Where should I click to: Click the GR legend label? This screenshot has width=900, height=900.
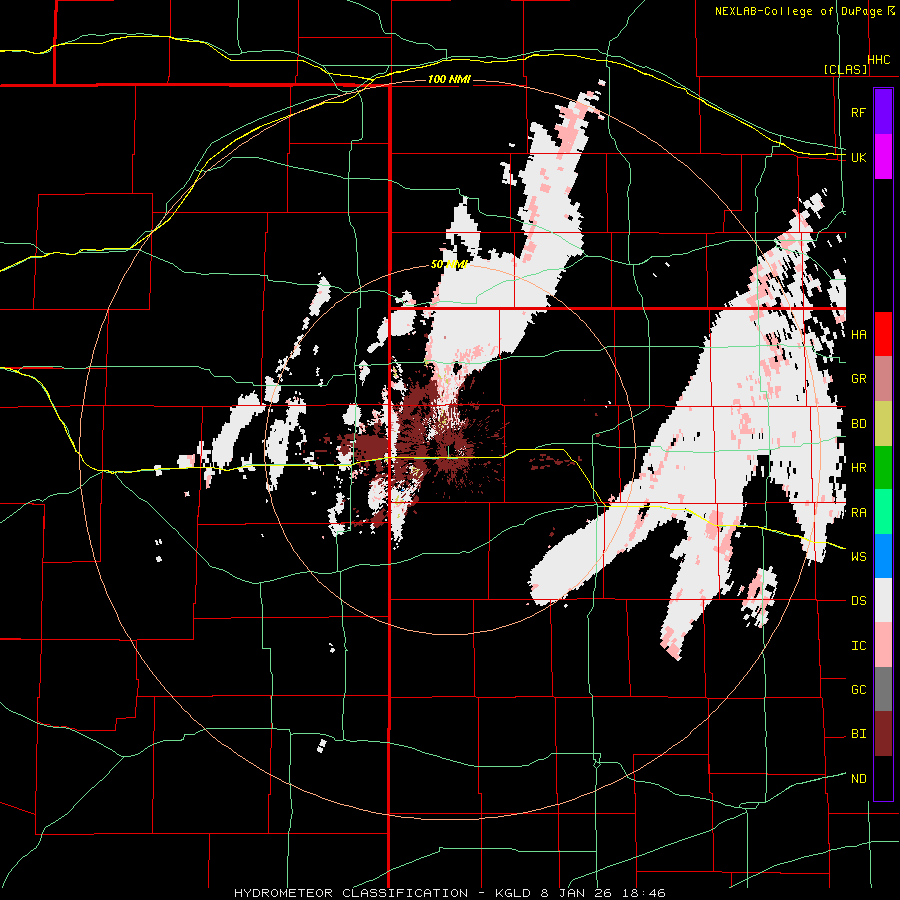[x=858, y=379]
